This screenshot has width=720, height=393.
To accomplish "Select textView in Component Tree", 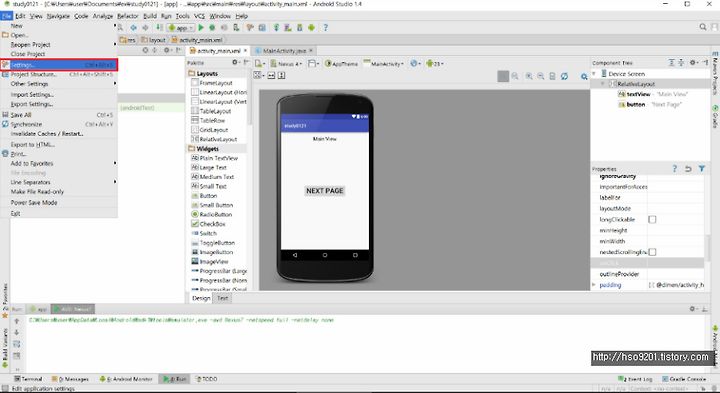I will pos(638,94).
